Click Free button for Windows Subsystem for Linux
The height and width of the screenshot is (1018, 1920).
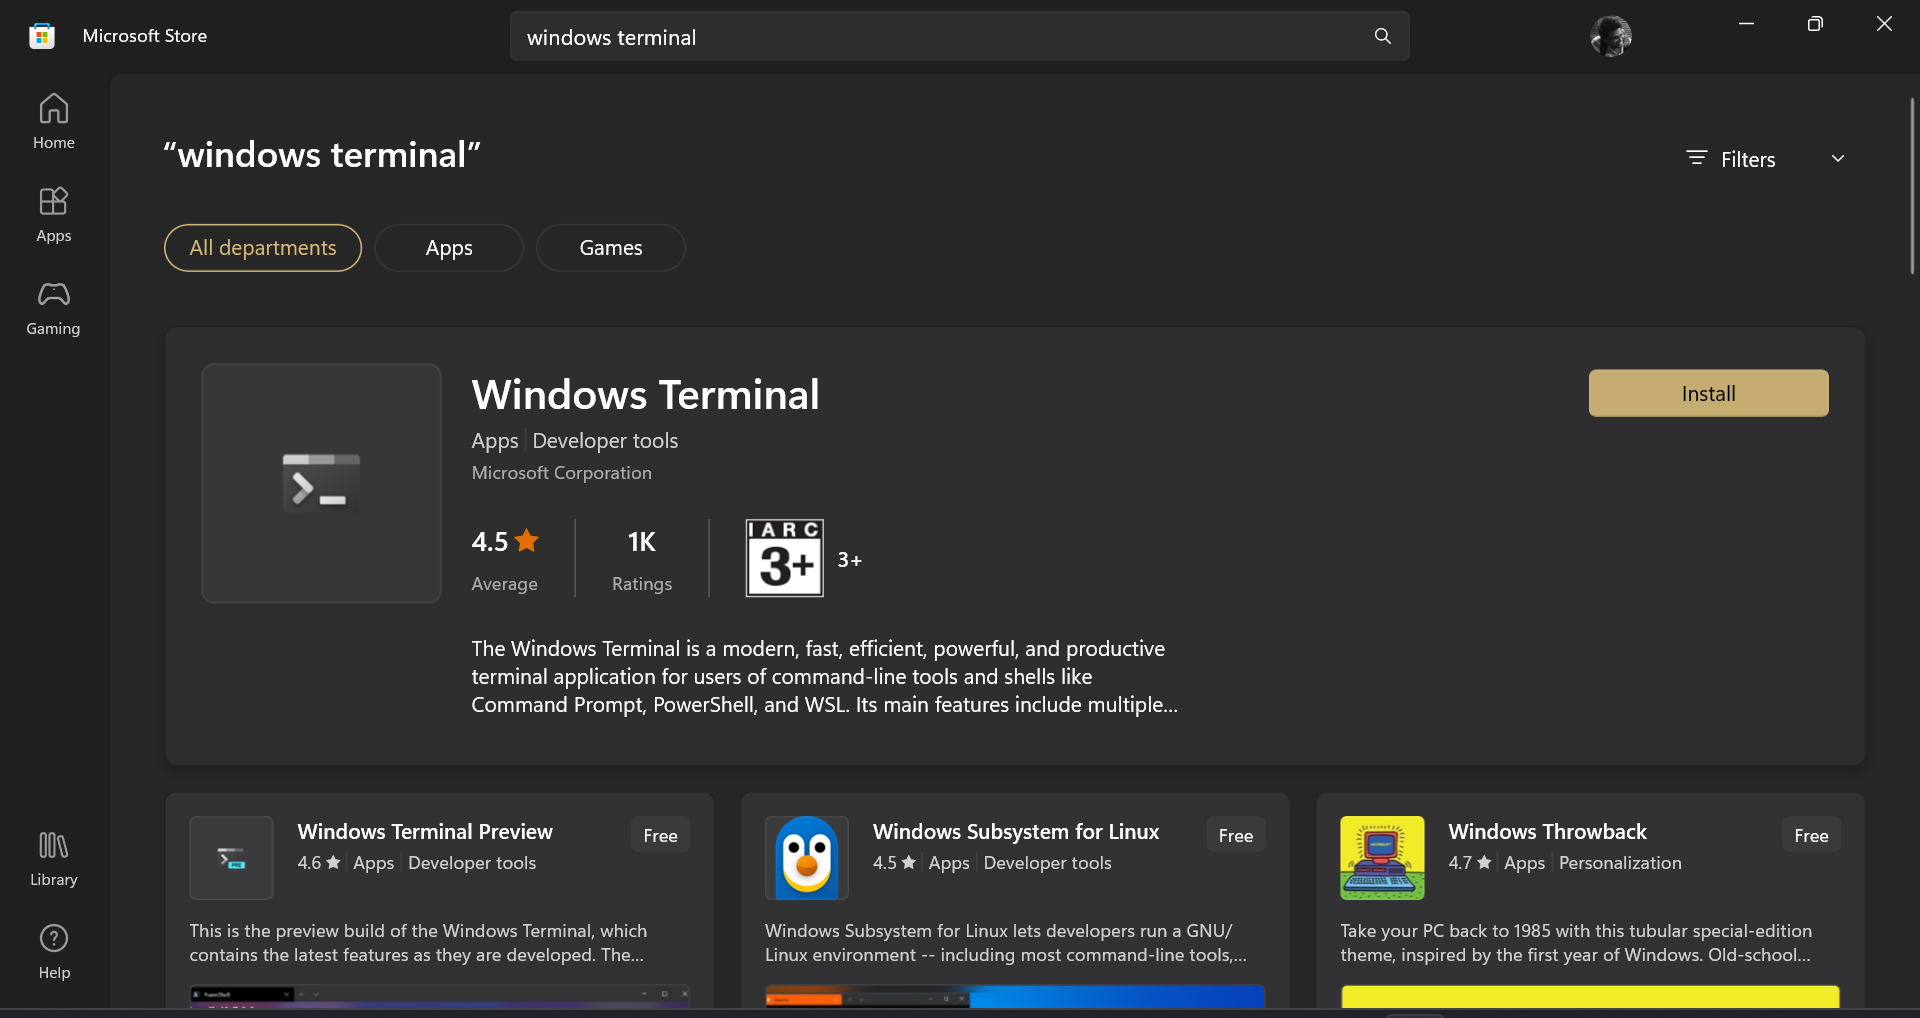click(1235, 835)
